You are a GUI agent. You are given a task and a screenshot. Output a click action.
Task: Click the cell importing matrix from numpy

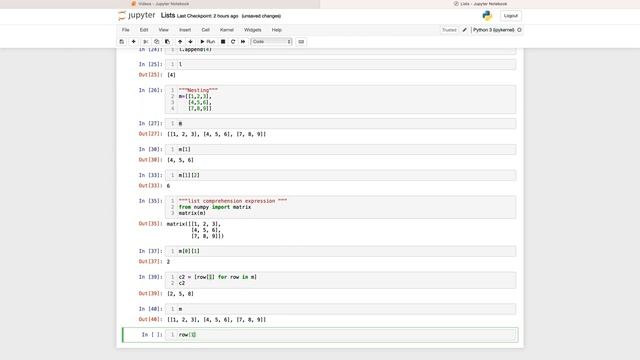click(x=340, y=207)
